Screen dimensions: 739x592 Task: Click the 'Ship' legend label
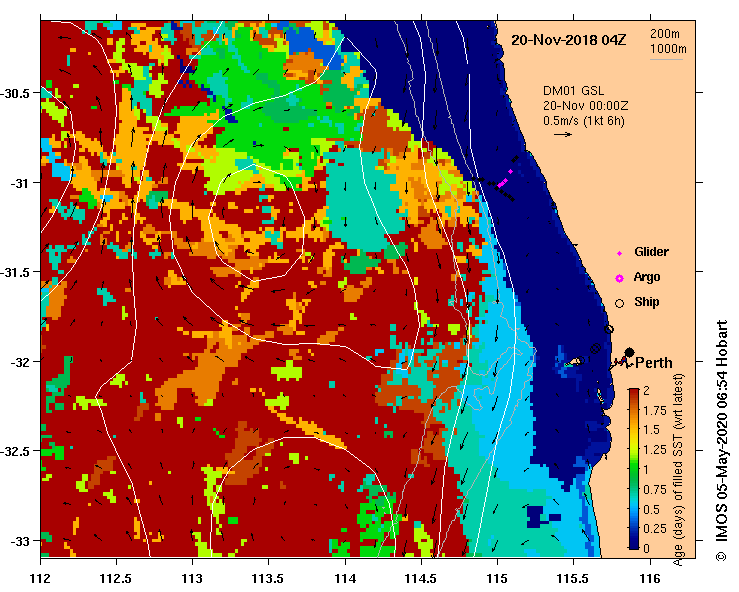point(647,302)
